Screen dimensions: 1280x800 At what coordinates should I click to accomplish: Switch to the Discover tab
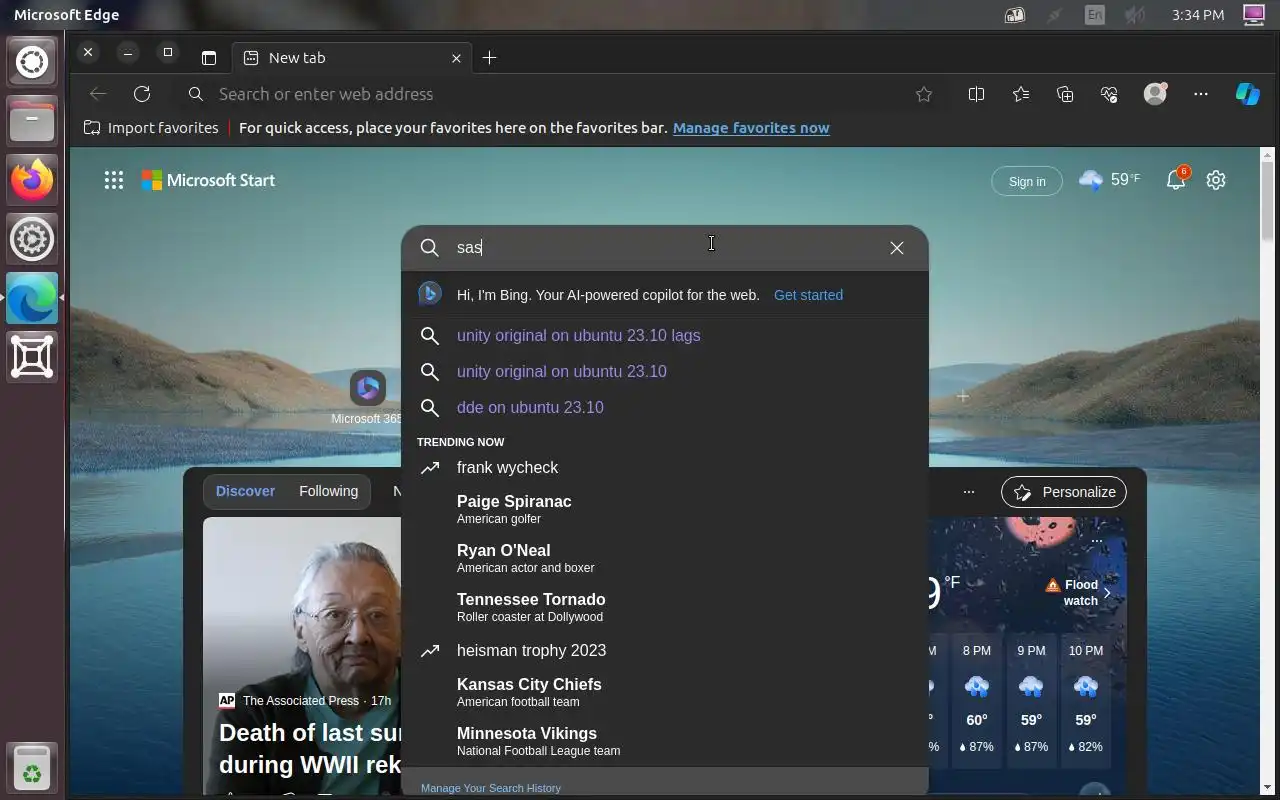(245, 491)
